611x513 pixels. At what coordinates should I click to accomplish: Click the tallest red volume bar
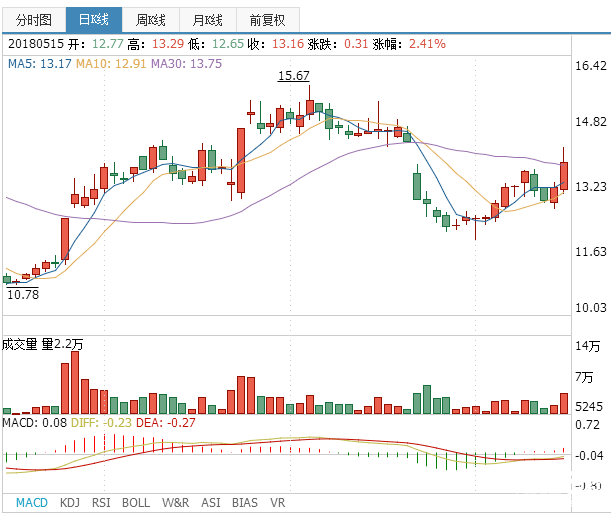click(x=75, y=383)
